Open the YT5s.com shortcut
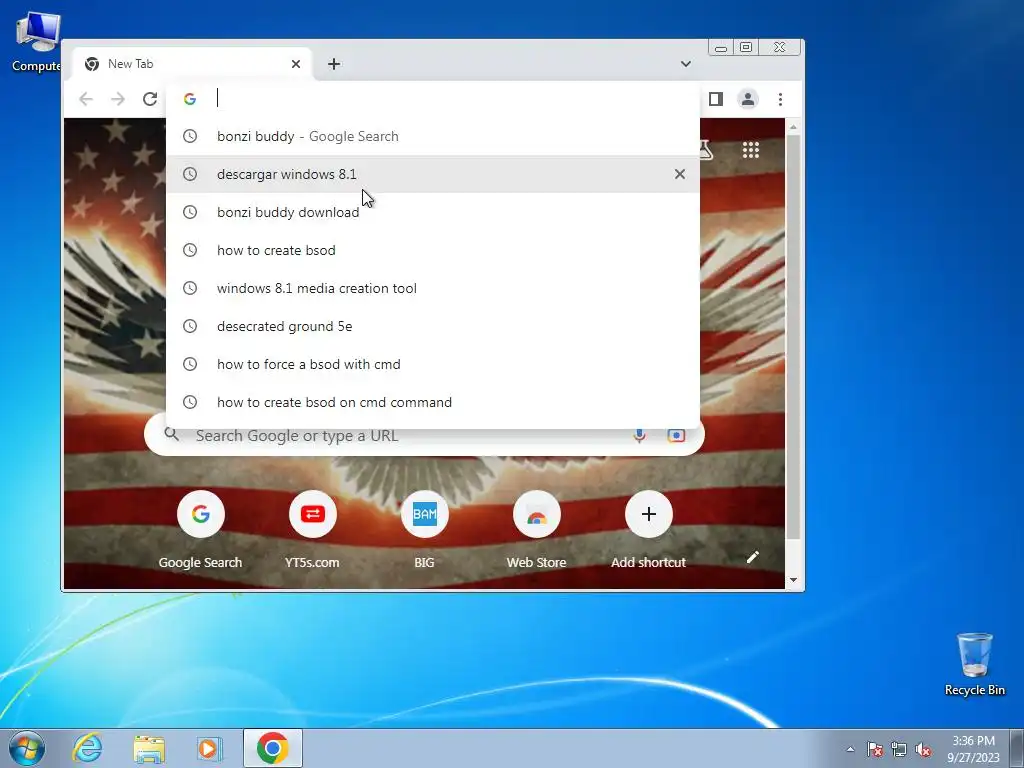Viewport: 1024px width, 768px height. (x=312, y=530)
